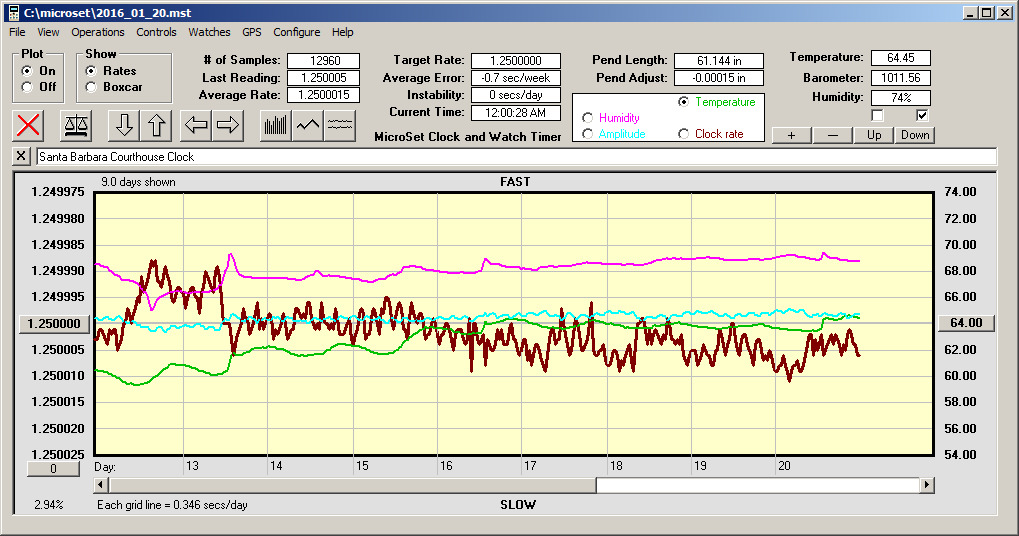The image size is (1019, 536).
Task: Click the Barometer value field
Action: coord(901,78)
